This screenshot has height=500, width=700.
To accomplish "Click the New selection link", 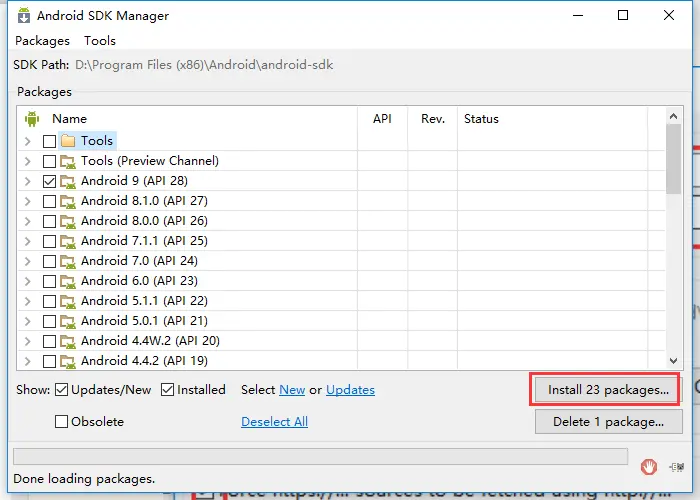I will click(x=292, y=390).
